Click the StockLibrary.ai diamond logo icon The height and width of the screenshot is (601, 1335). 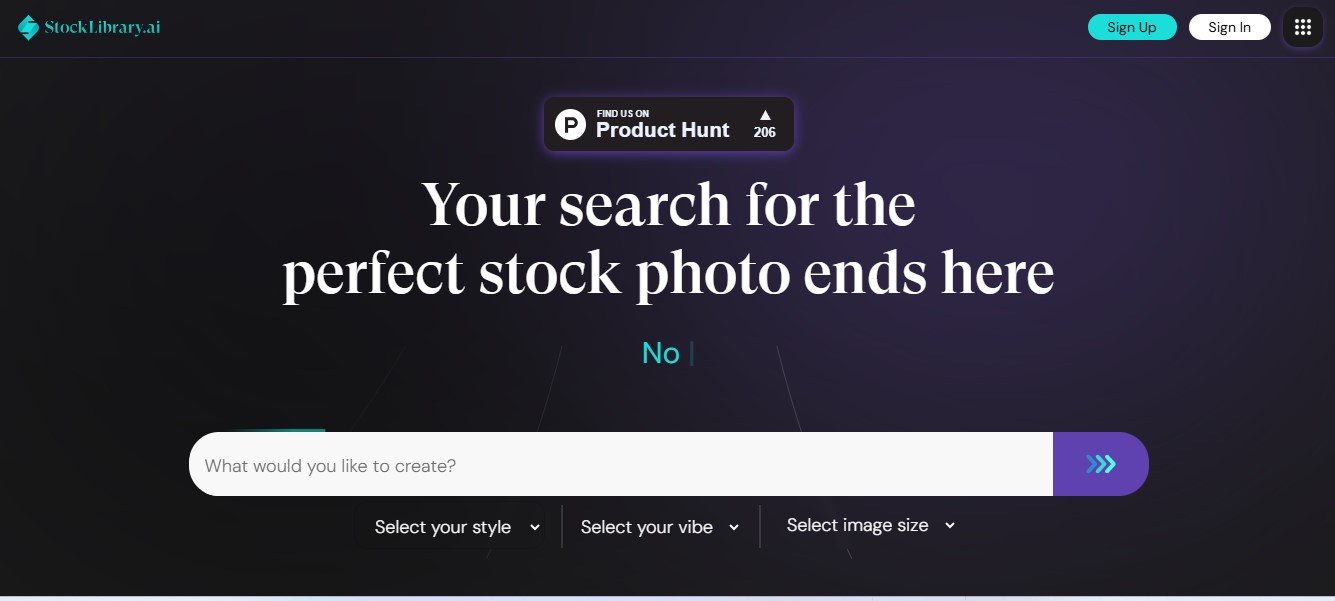pyautogui.click(x=28, y=28)
